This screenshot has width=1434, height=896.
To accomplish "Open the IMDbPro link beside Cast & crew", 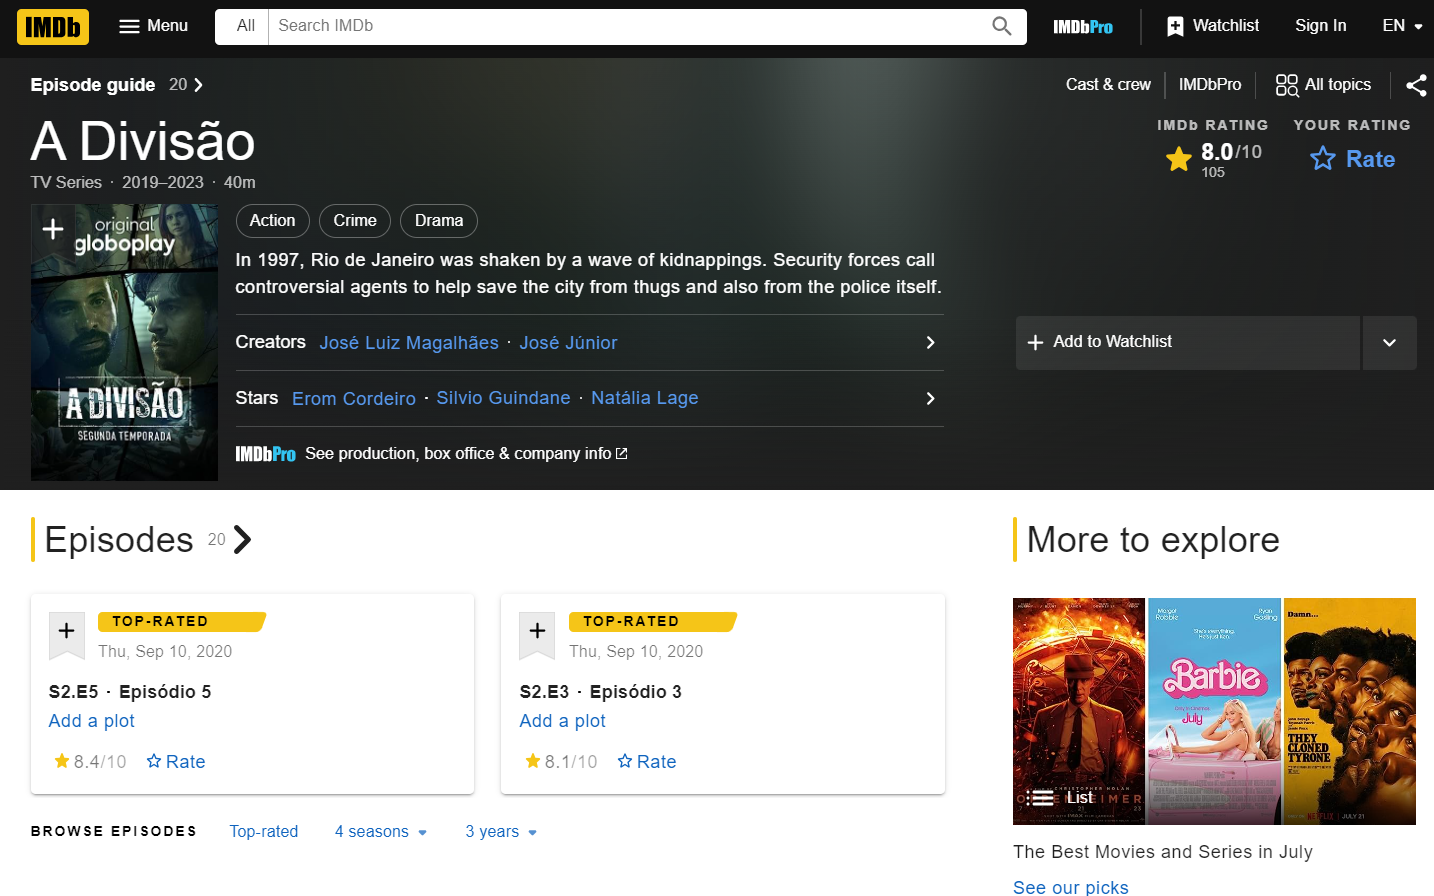I will 1210,85.
